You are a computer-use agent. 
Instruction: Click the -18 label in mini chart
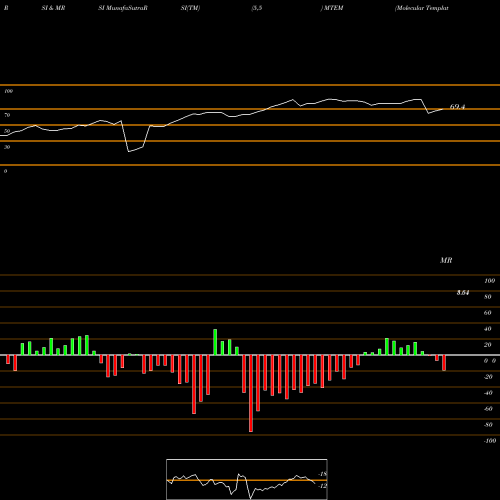click(323, 474)
